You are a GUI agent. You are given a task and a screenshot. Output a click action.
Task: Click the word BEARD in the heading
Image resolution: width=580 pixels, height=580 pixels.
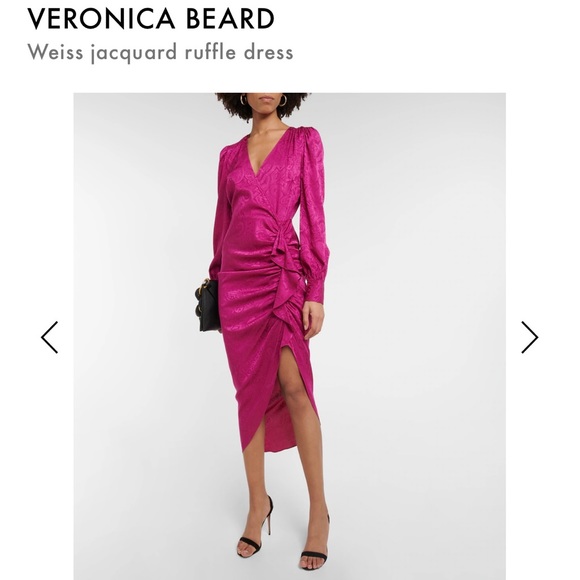click(230, 18)
